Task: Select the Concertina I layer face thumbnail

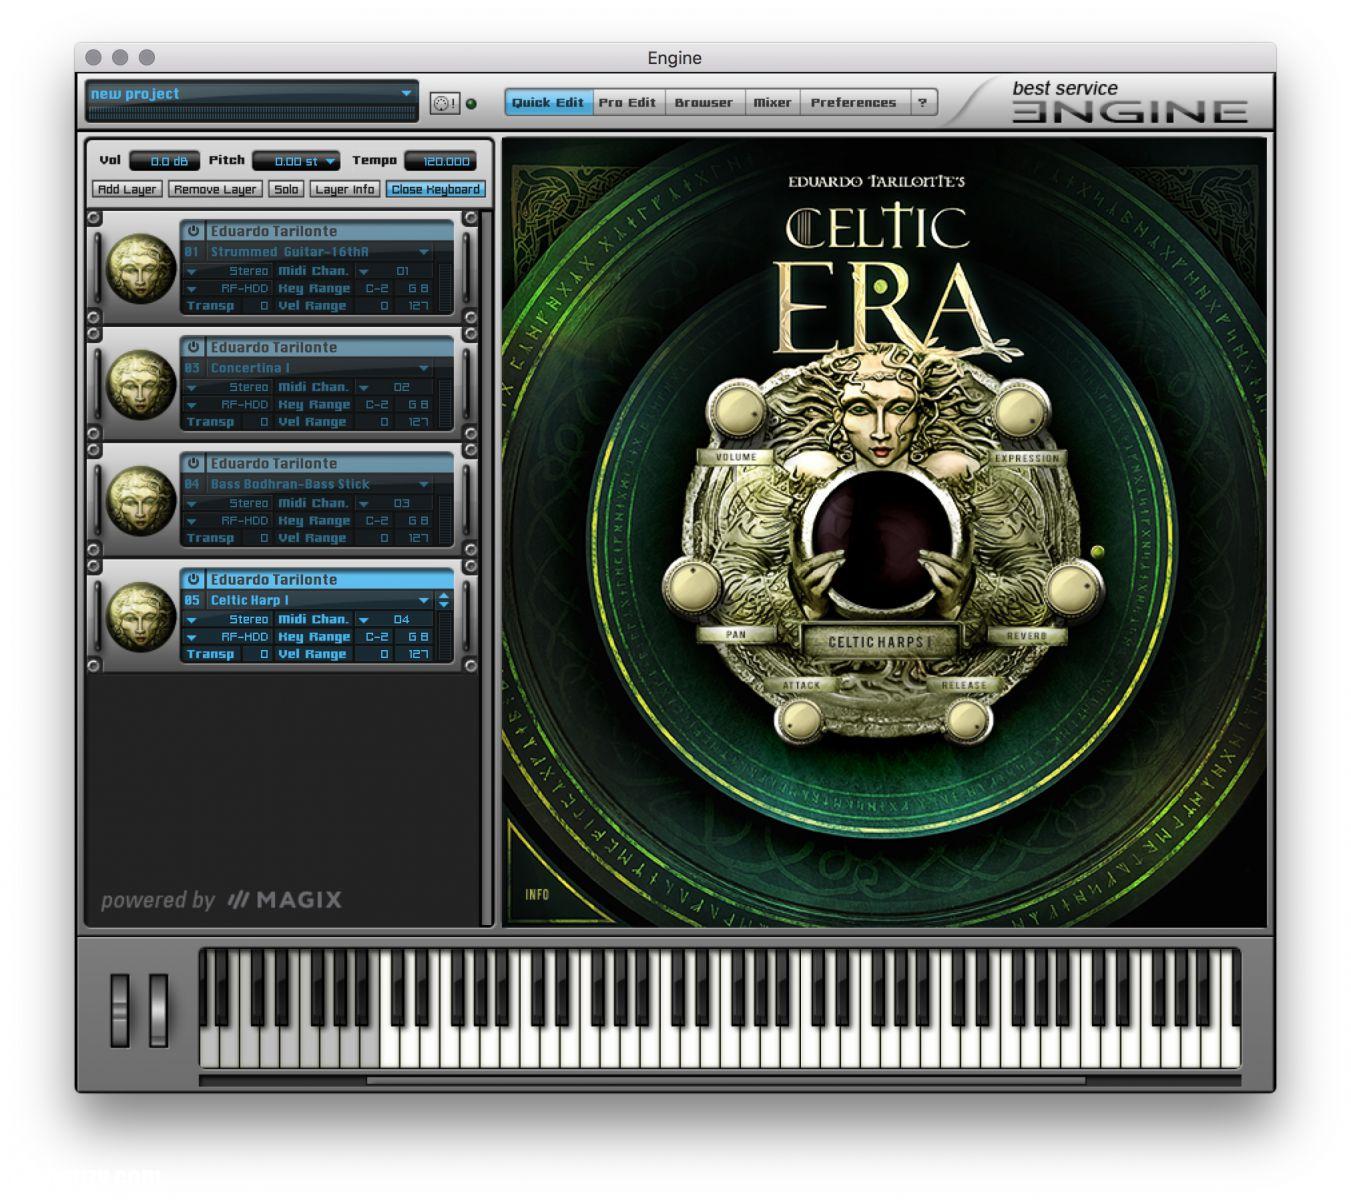Action: pos(140,384)
